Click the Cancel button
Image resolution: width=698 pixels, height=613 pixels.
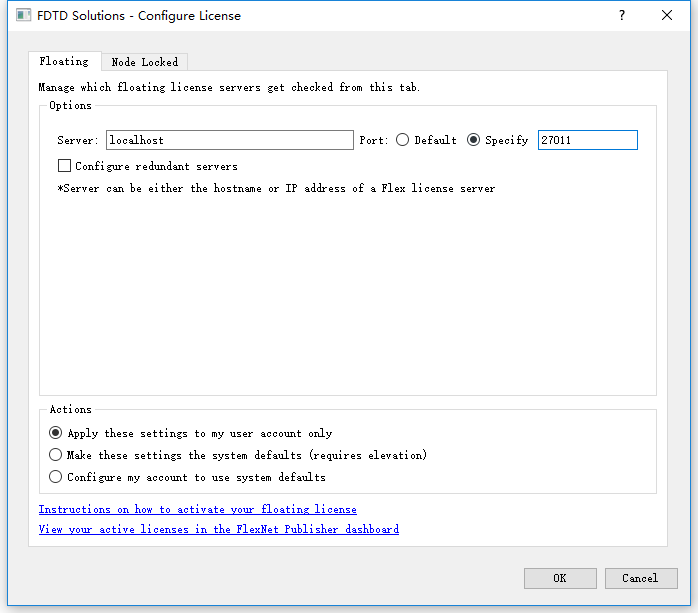641,578
